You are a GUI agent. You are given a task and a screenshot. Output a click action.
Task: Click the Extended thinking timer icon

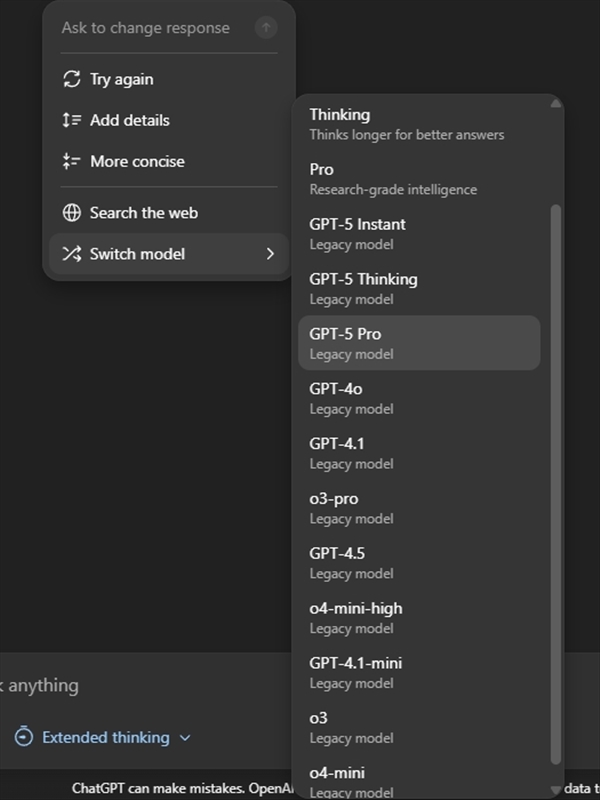(x=24, y=737)
